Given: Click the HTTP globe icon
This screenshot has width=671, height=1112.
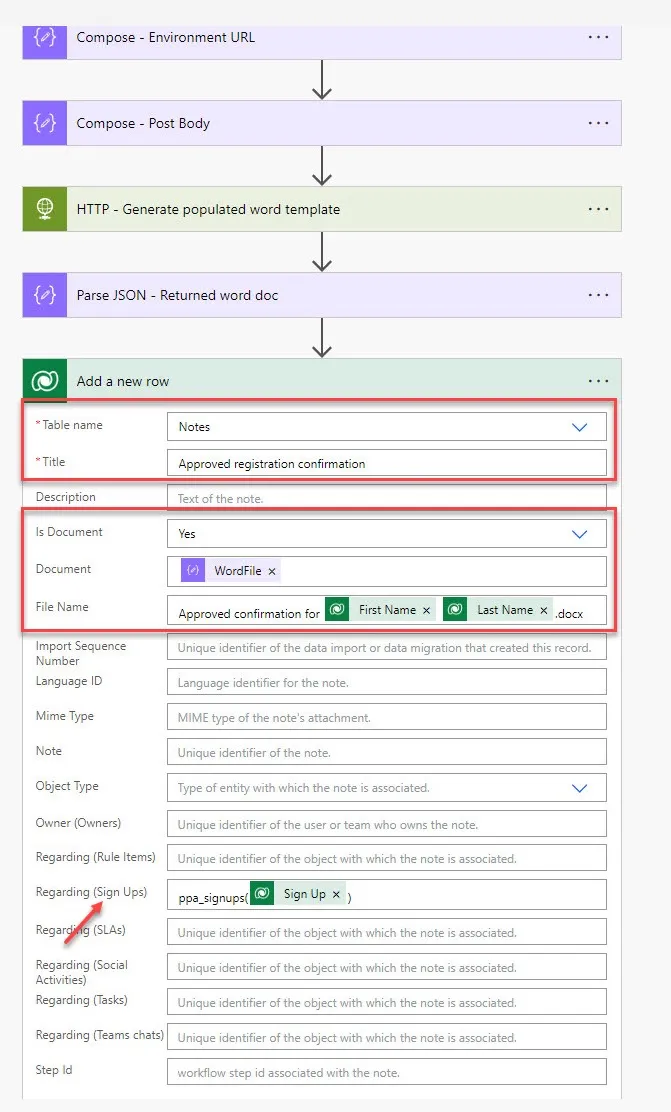Looking at the screenshot, I should click(45, 208).
